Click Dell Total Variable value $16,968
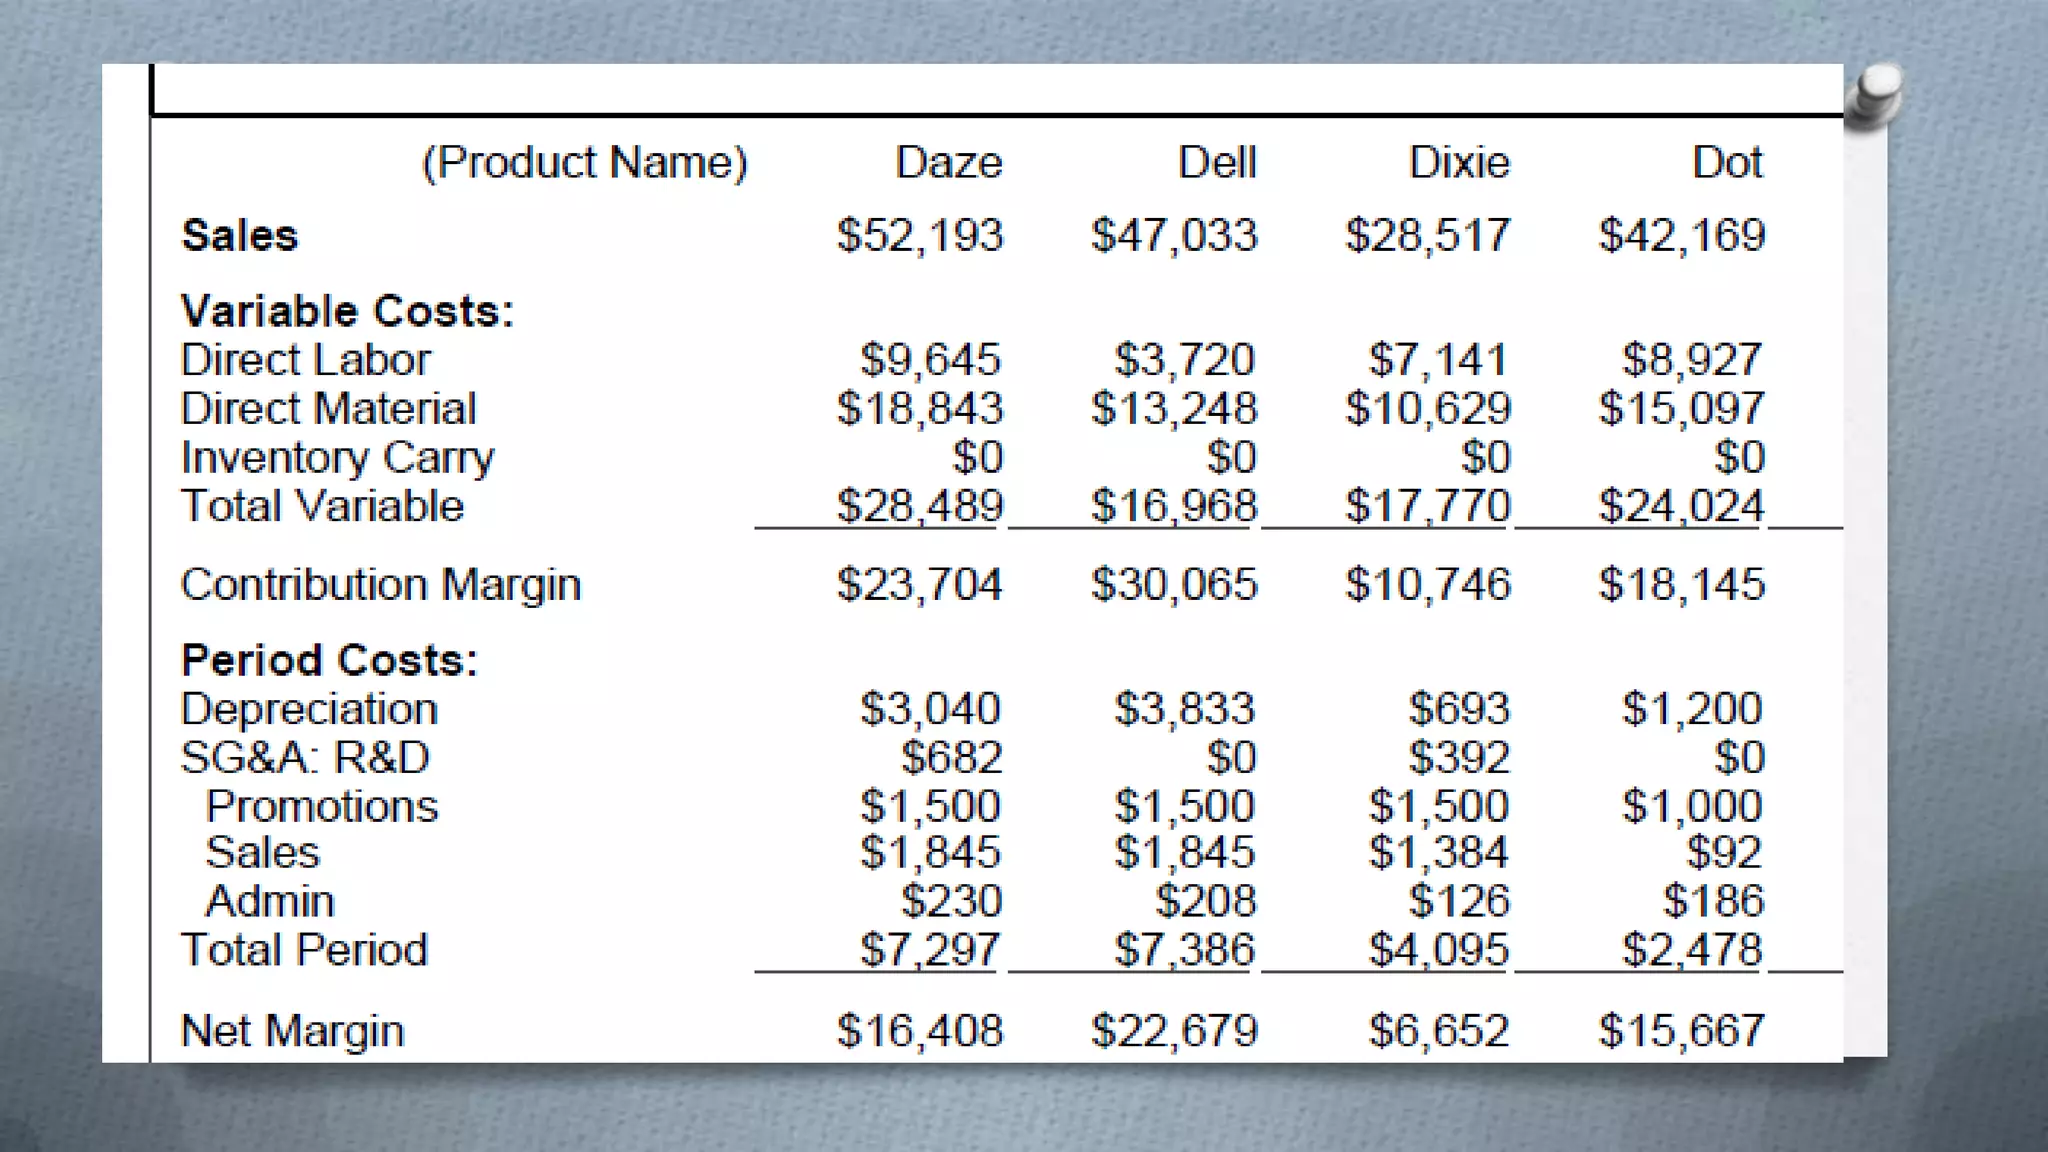This screenshot has width=2048, height=1152. (x=1174, y=505)
